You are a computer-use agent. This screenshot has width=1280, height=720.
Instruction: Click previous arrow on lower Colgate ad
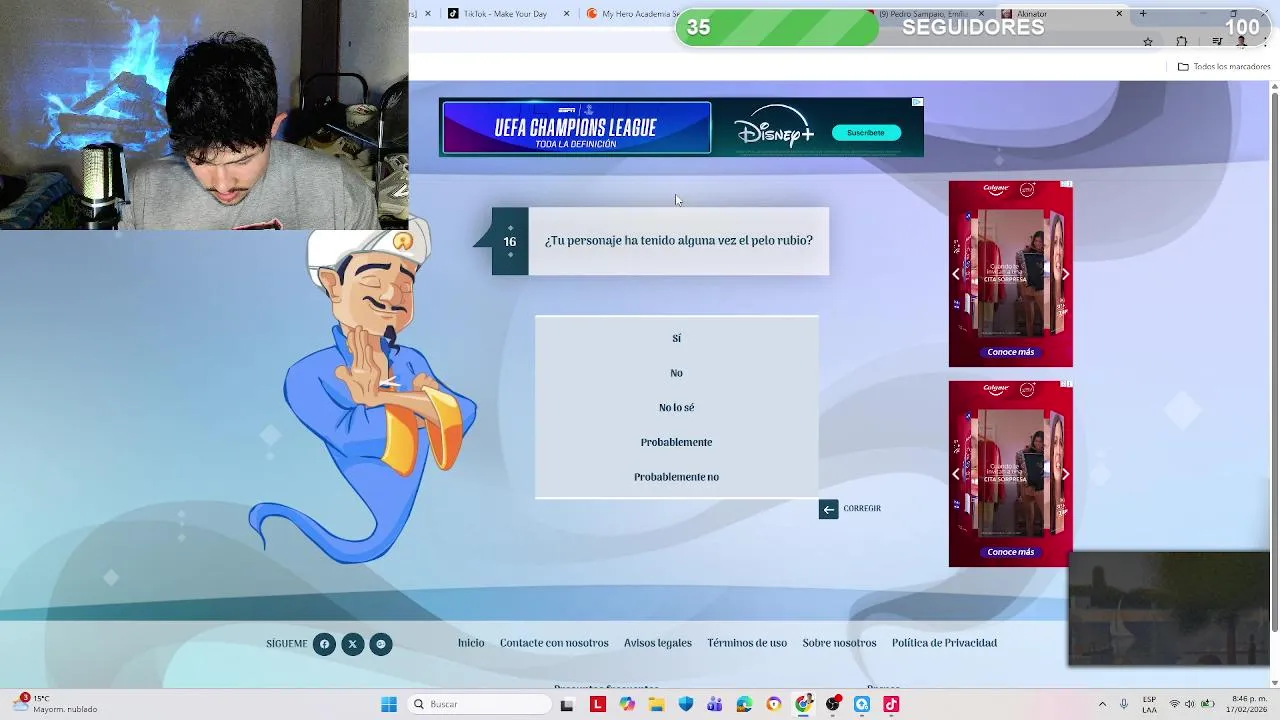(956, 473)
